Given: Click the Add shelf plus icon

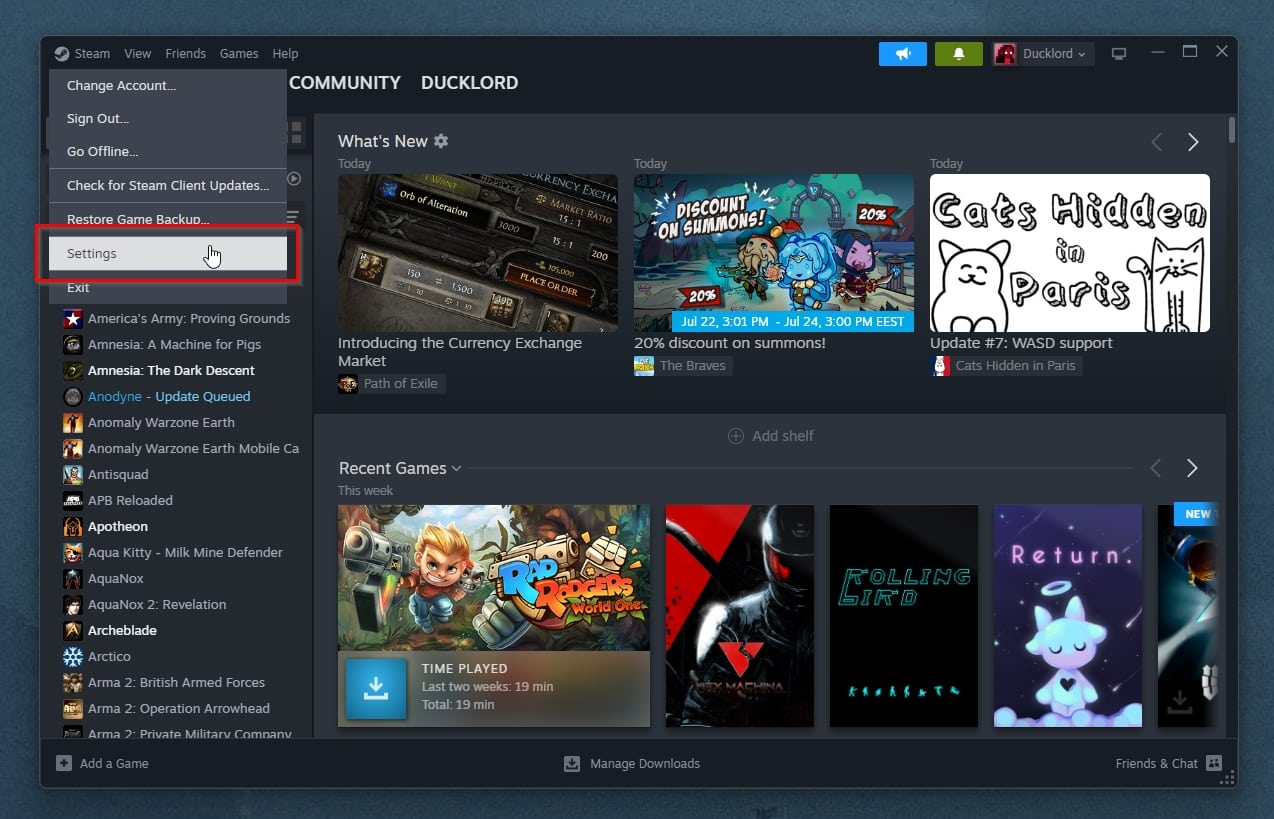Looking at the screenshot, I should 736,436.
